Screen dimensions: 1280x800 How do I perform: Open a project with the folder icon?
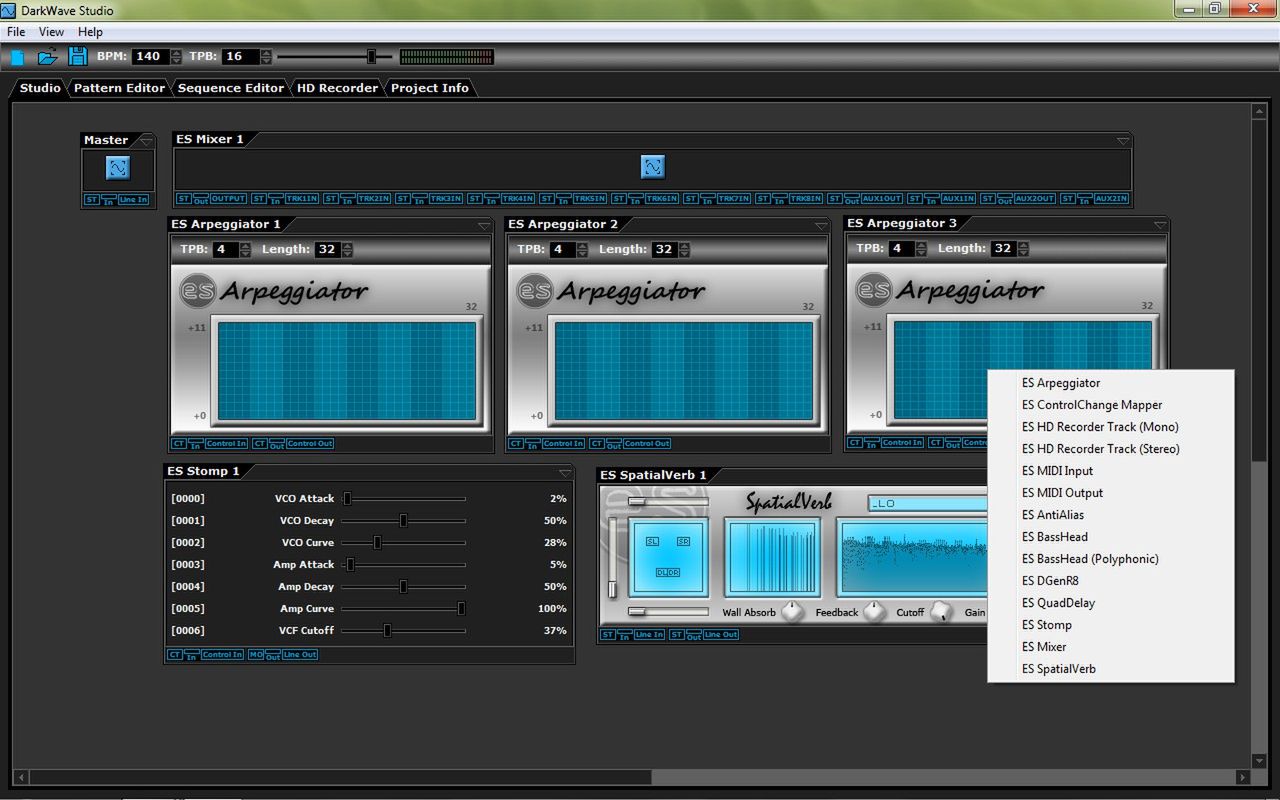tap(47, 57)
